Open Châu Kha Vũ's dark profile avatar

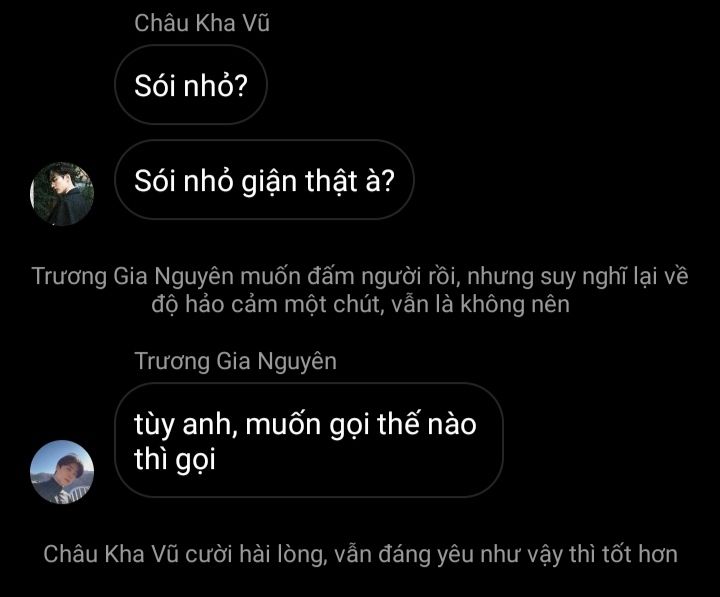tap(62, 194)
